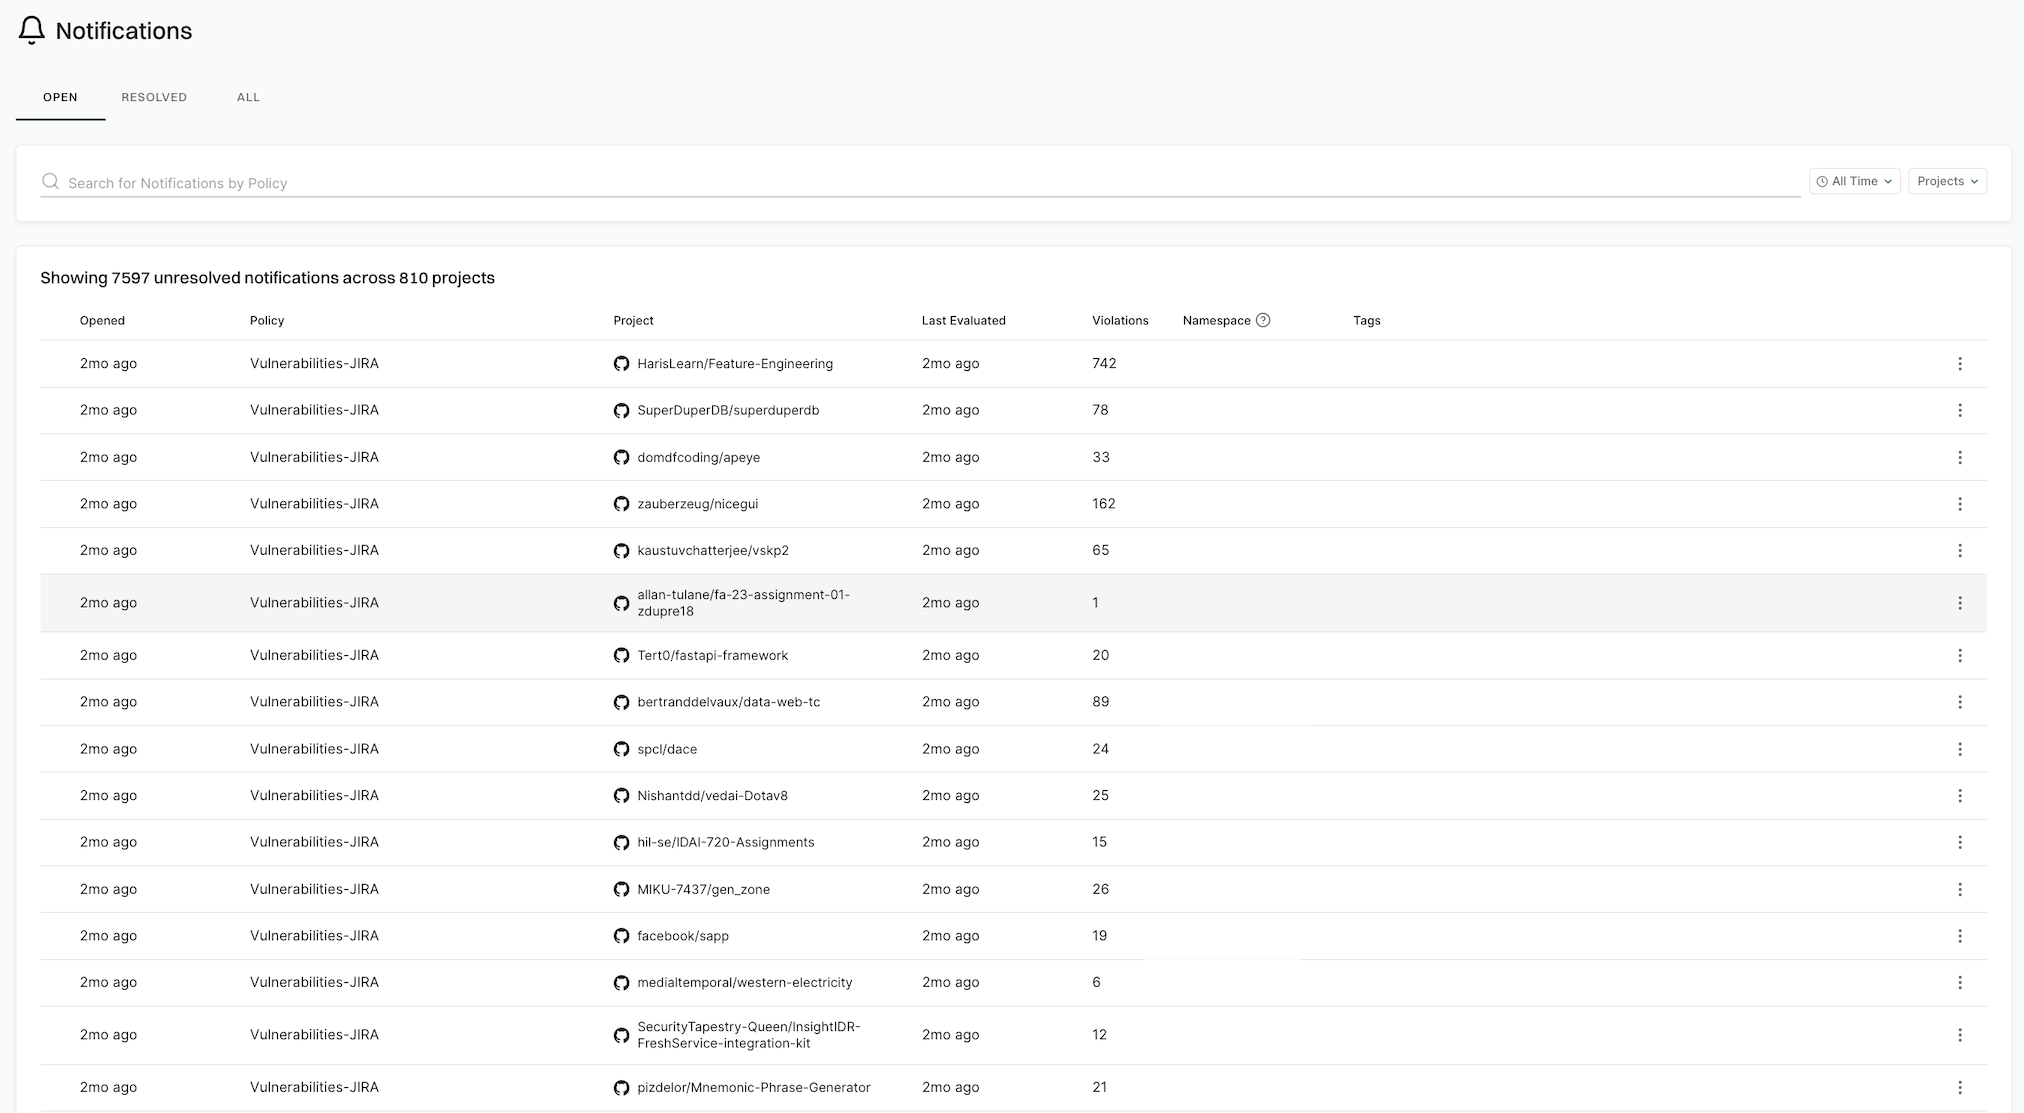Open actions menu for Tert0/fastapi-framework row
This screenshot has height=1113, width=2024.
click(x=1959, y=656)
